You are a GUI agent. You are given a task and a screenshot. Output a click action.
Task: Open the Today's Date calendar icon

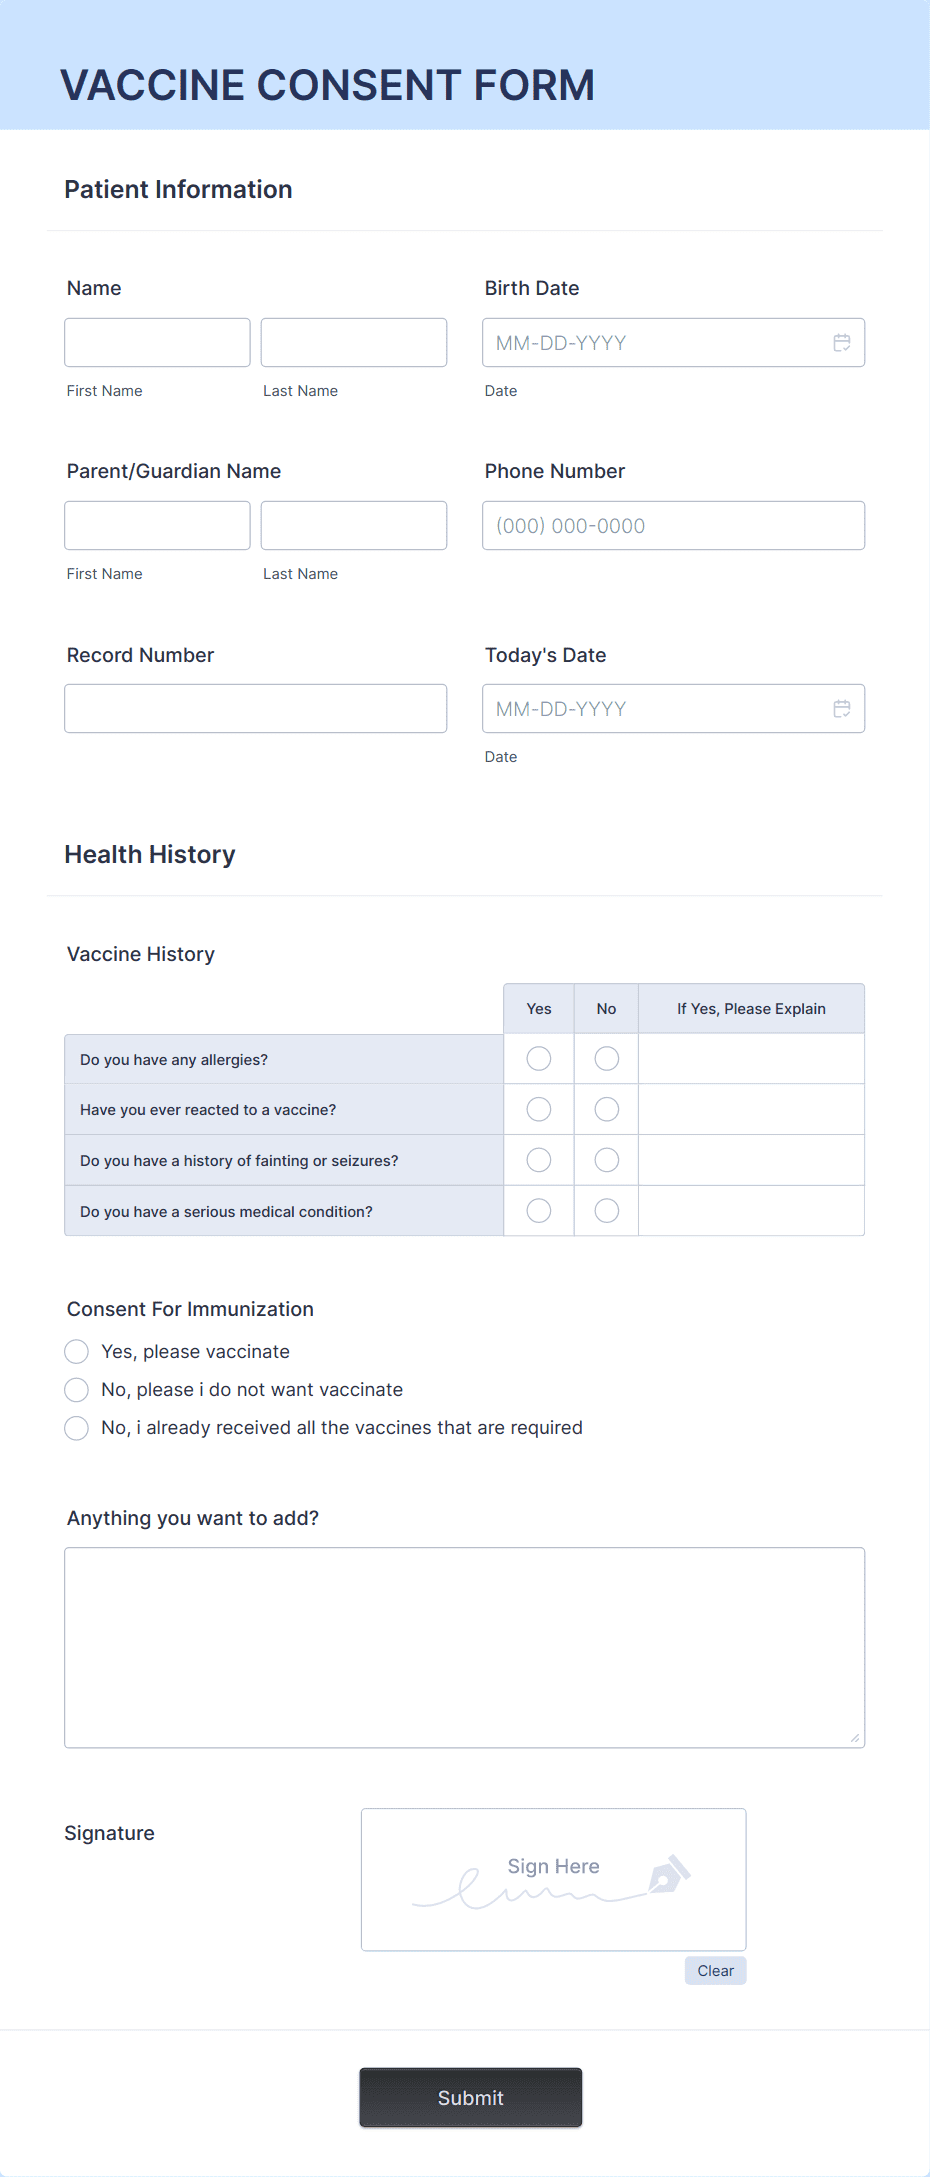click(x=842, y=709)
